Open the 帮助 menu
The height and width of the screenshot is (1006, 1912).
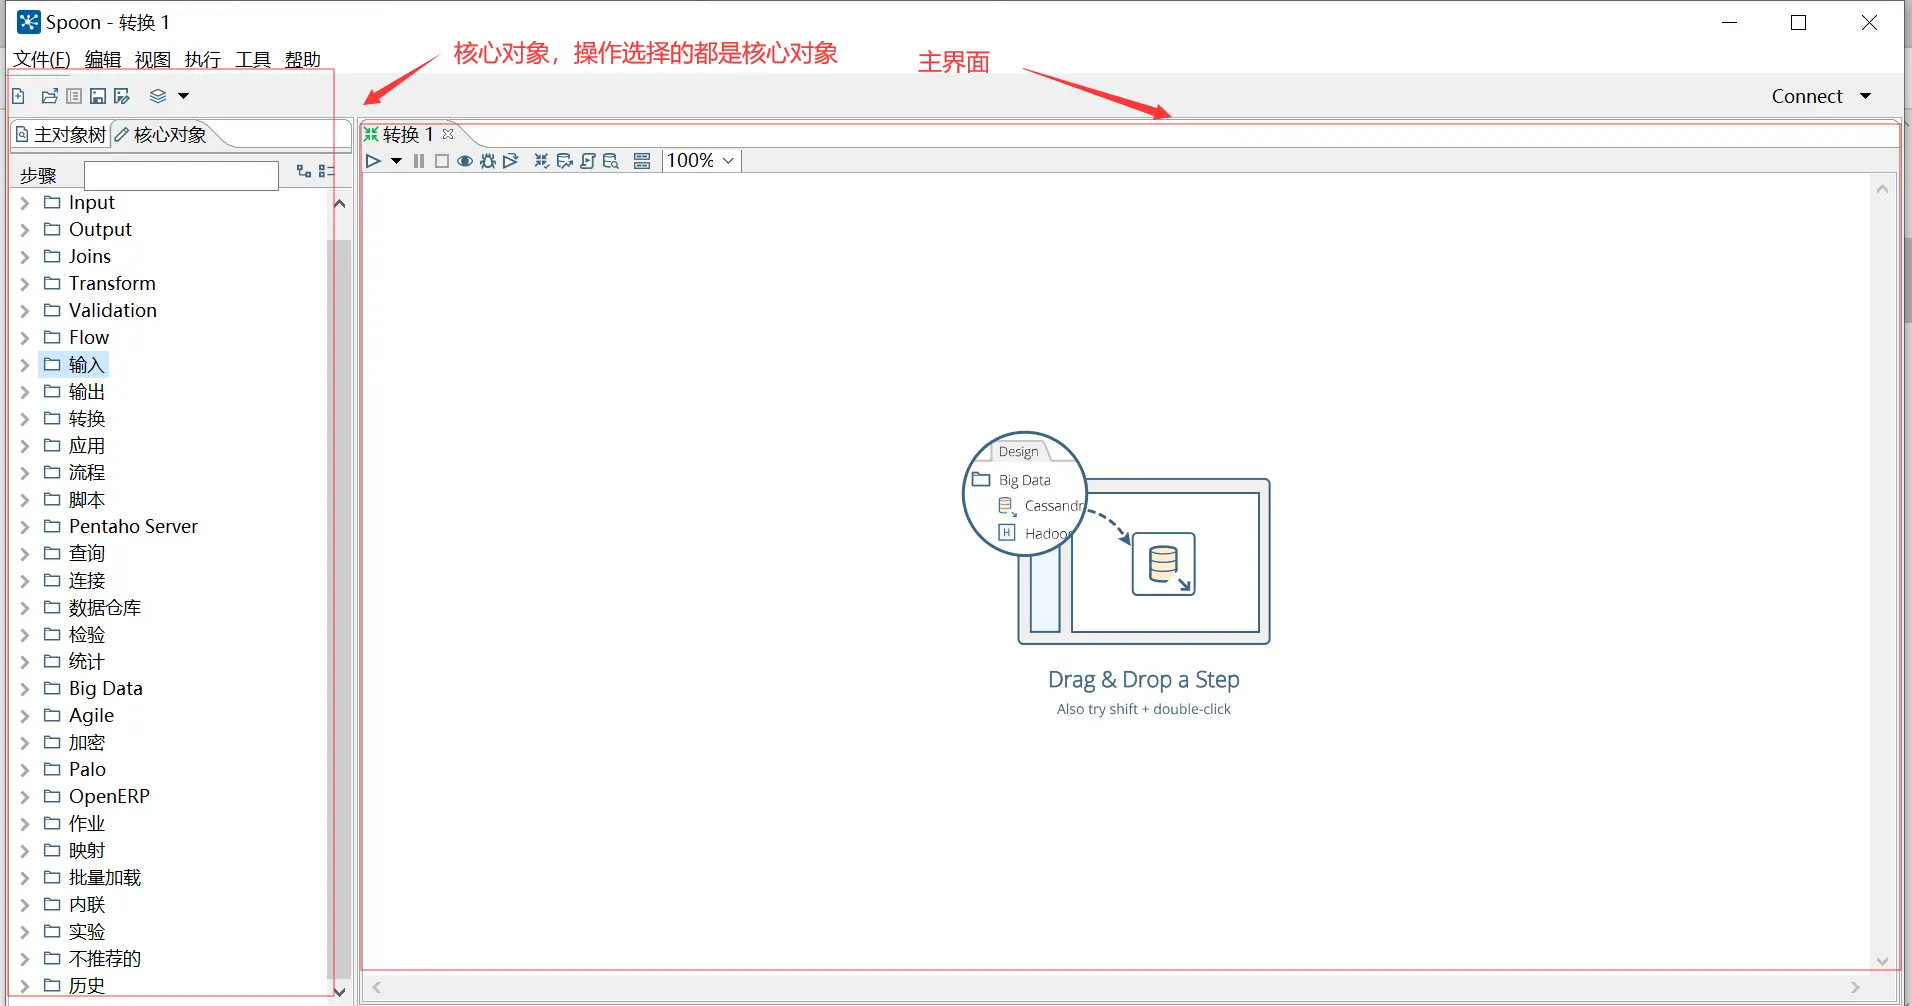tap(303, 60)
